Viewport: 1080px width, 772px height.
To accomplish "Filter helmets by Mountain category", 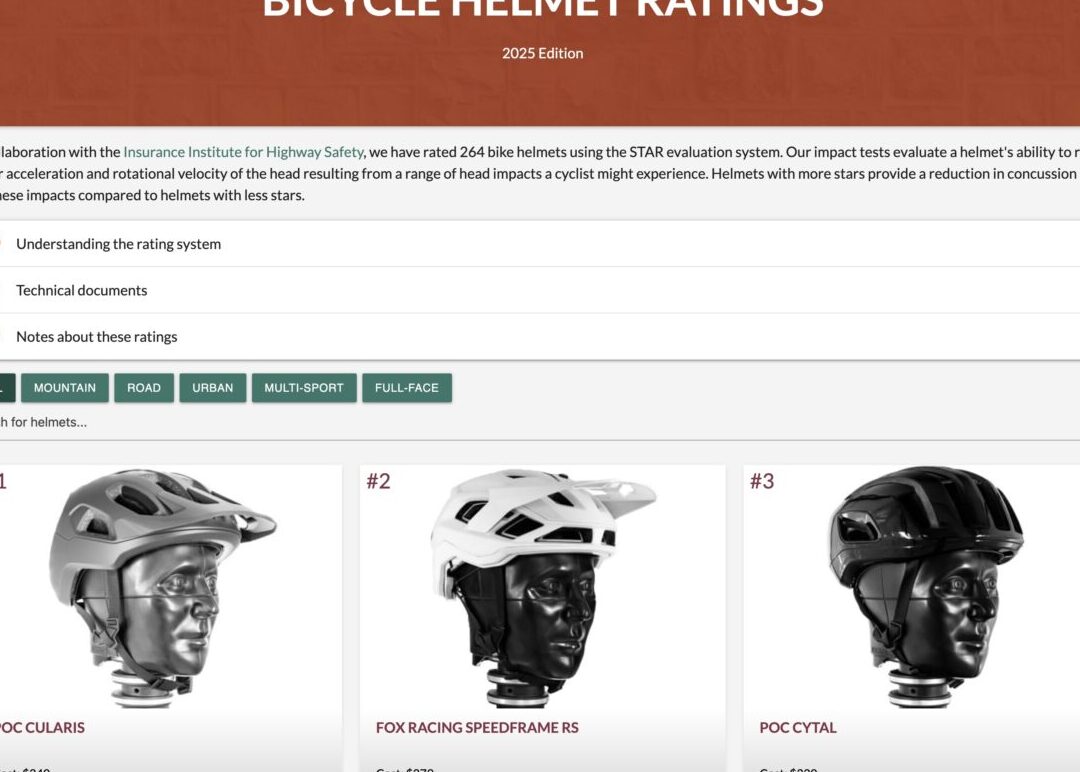I will 65,388.
